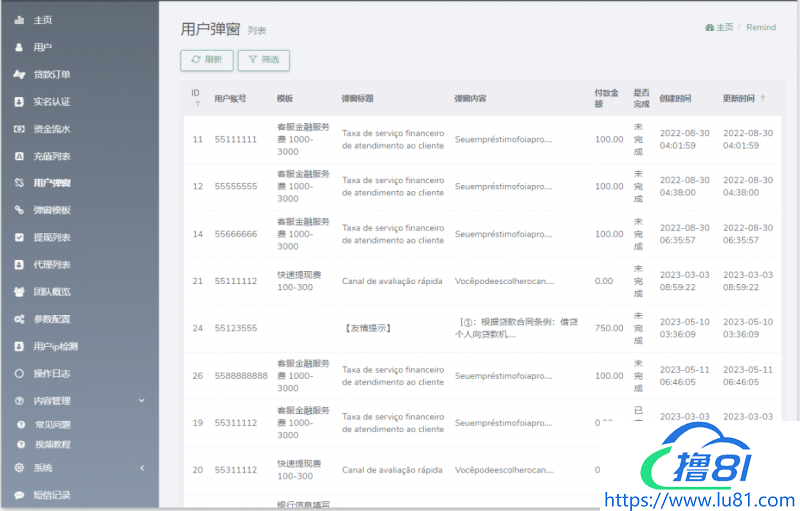Select 常见问题 submenu item
Image resolution: width=800 pixels, height=511 pixels.
(52, 425)
